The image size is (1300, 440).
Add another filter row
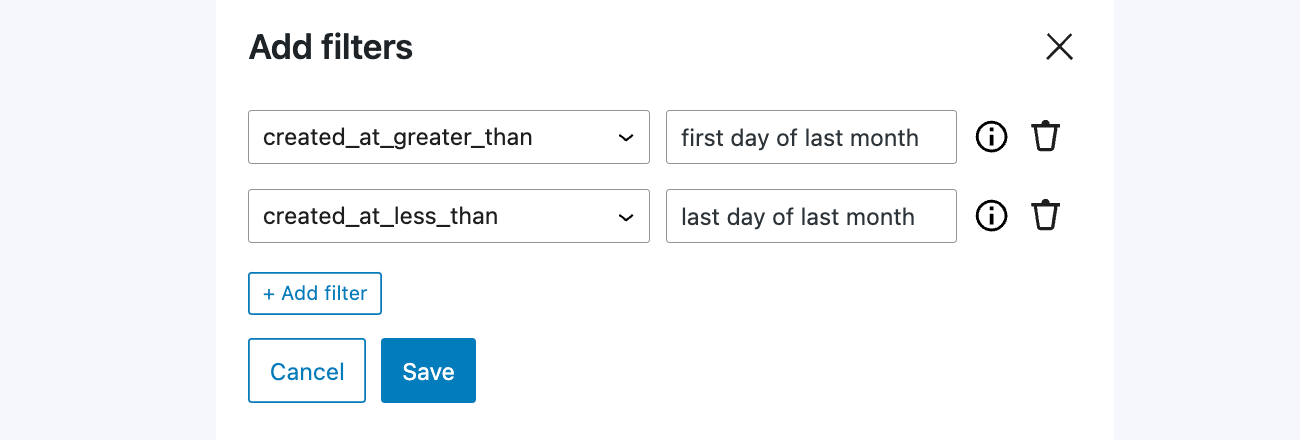(x=315, y=293)
